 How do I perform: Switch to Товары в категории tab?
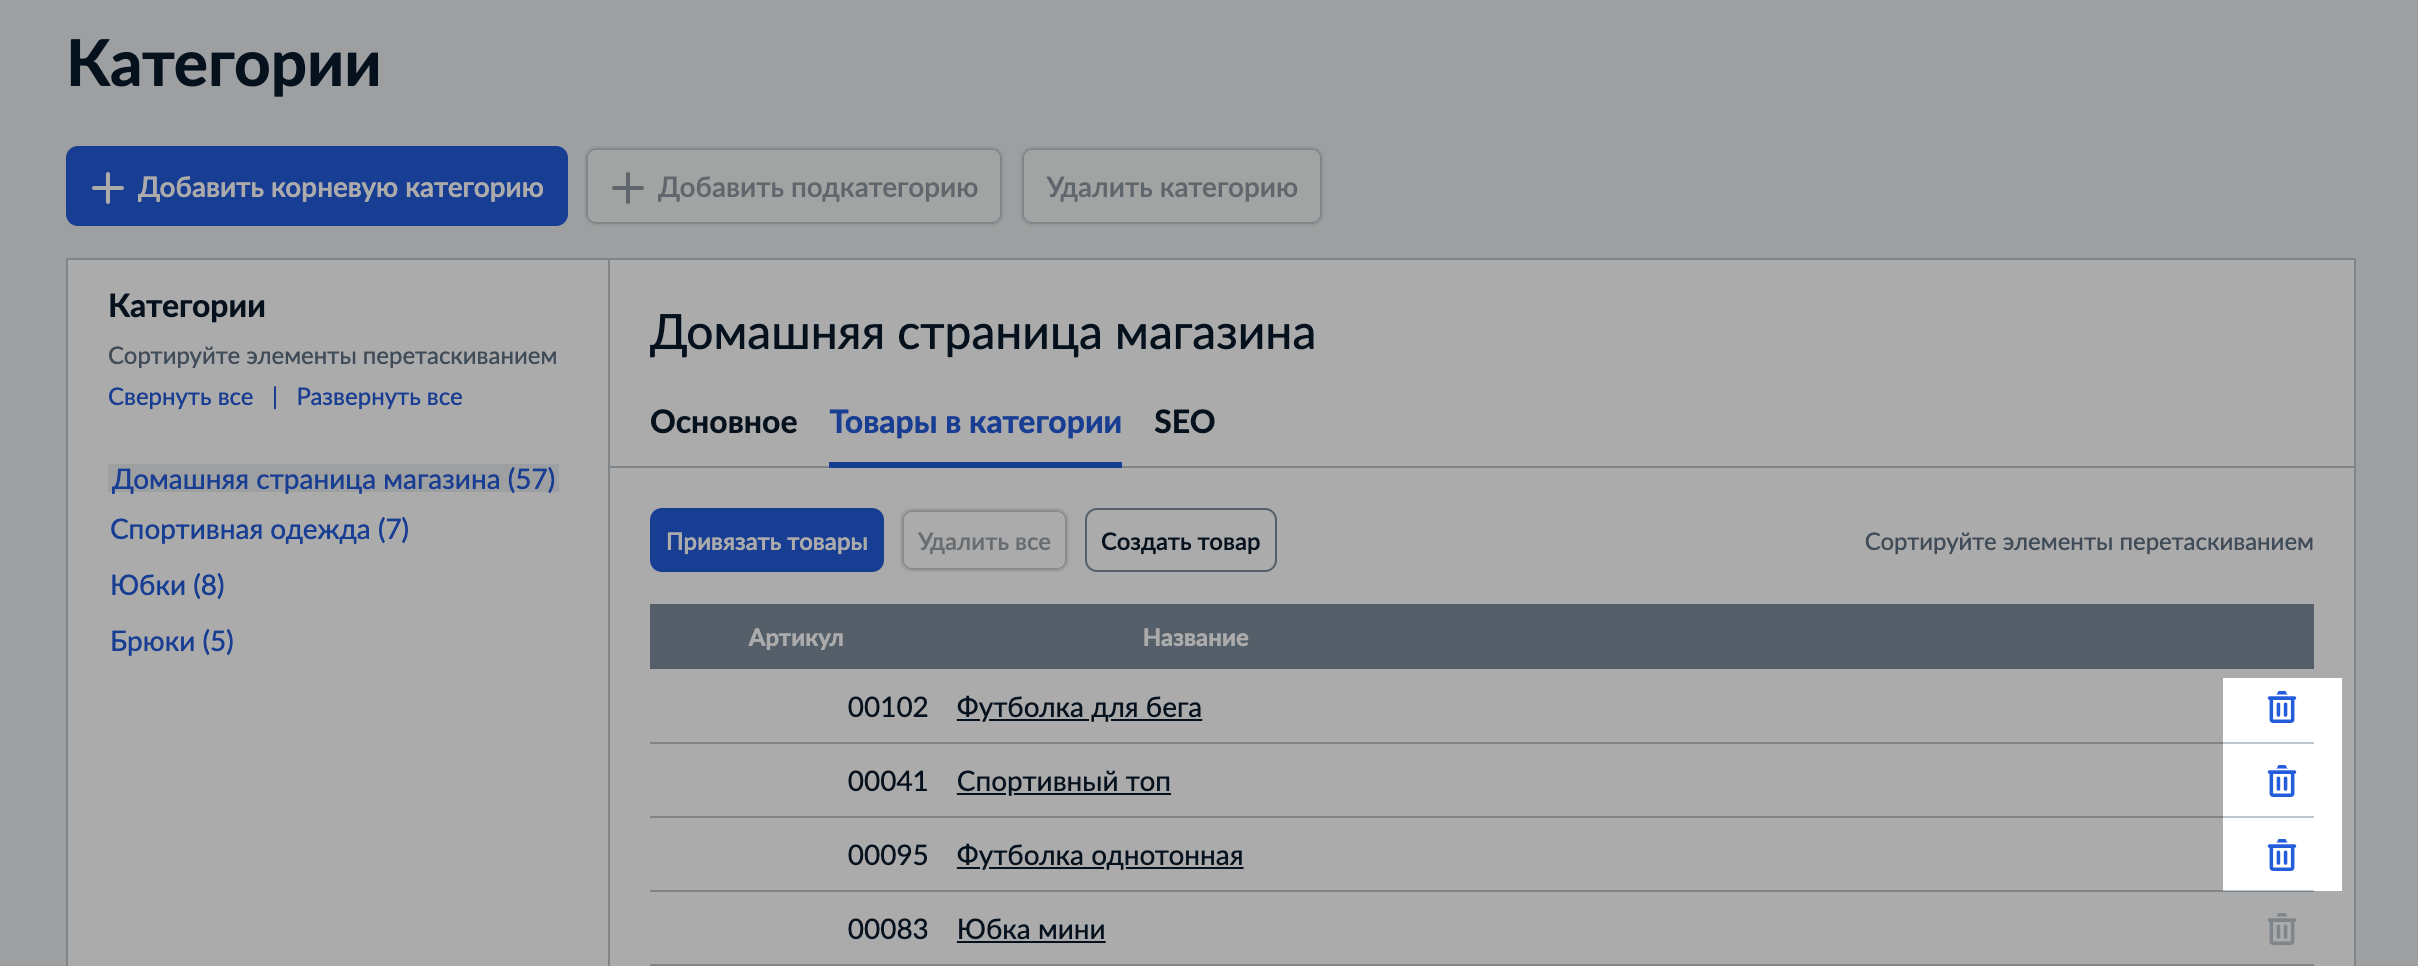(975, 422)
